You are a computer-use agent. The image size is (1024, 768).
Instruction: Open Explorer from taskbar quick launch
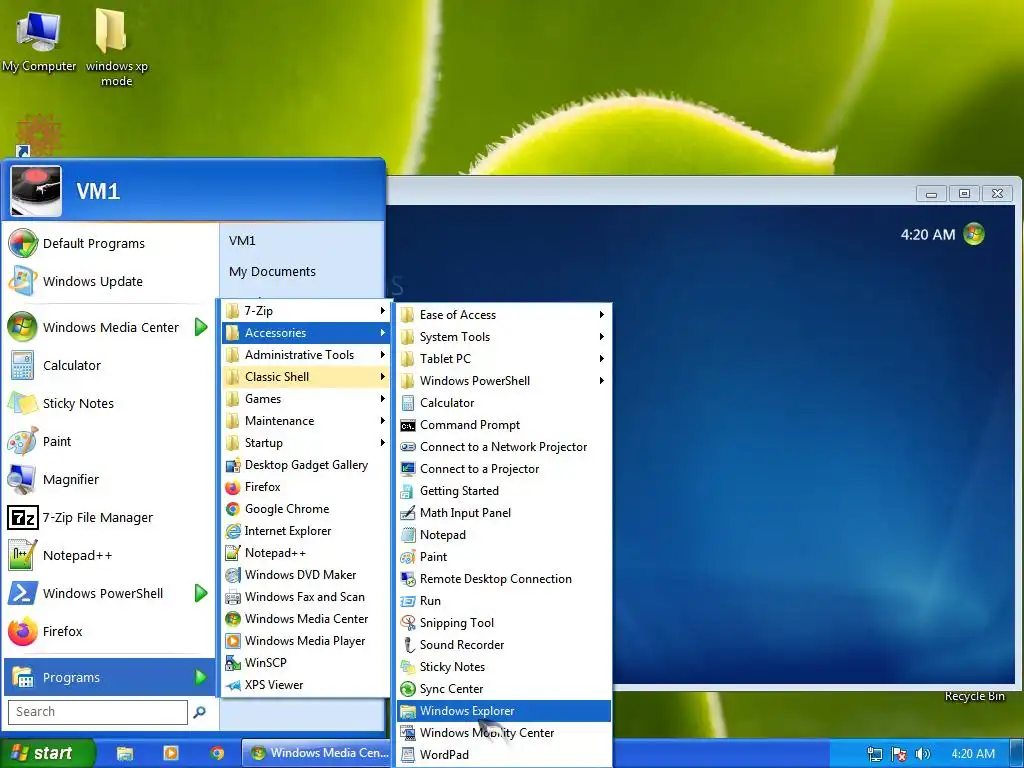tap(125, 754)
